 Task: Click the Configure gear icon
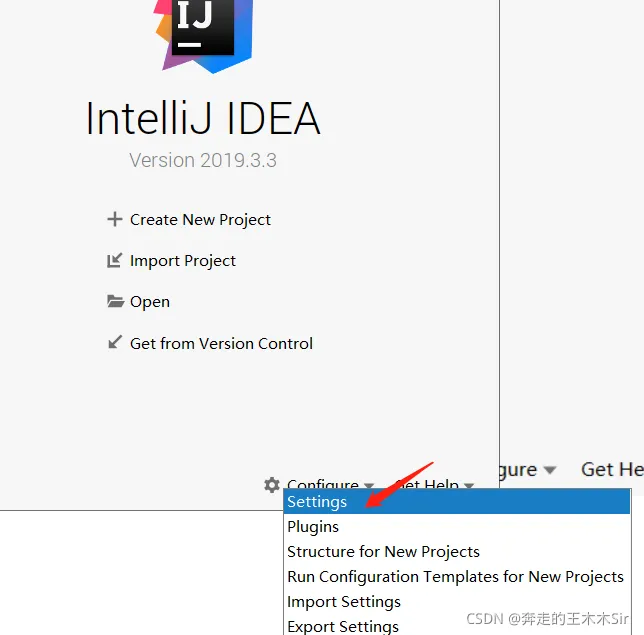pyautogui.click(x=272, y=485)
